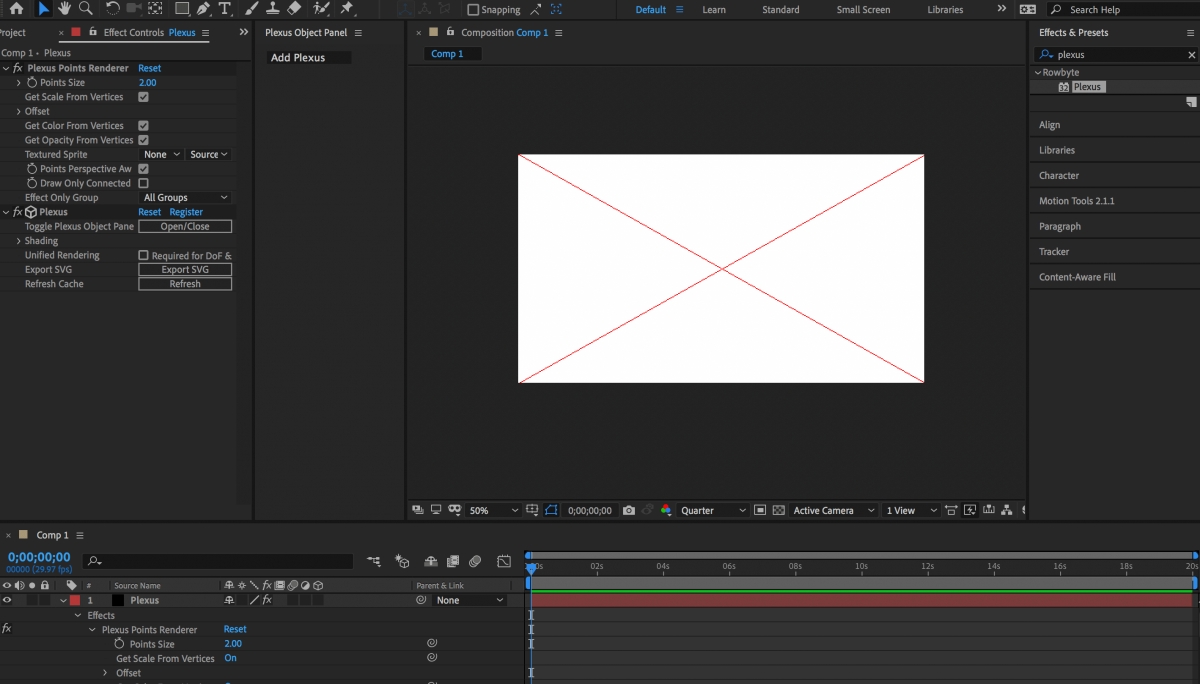This screenshot has height=684, width=1200.
Task: Uncheck Get Scale From Vertices
Action: coord(143,97)
